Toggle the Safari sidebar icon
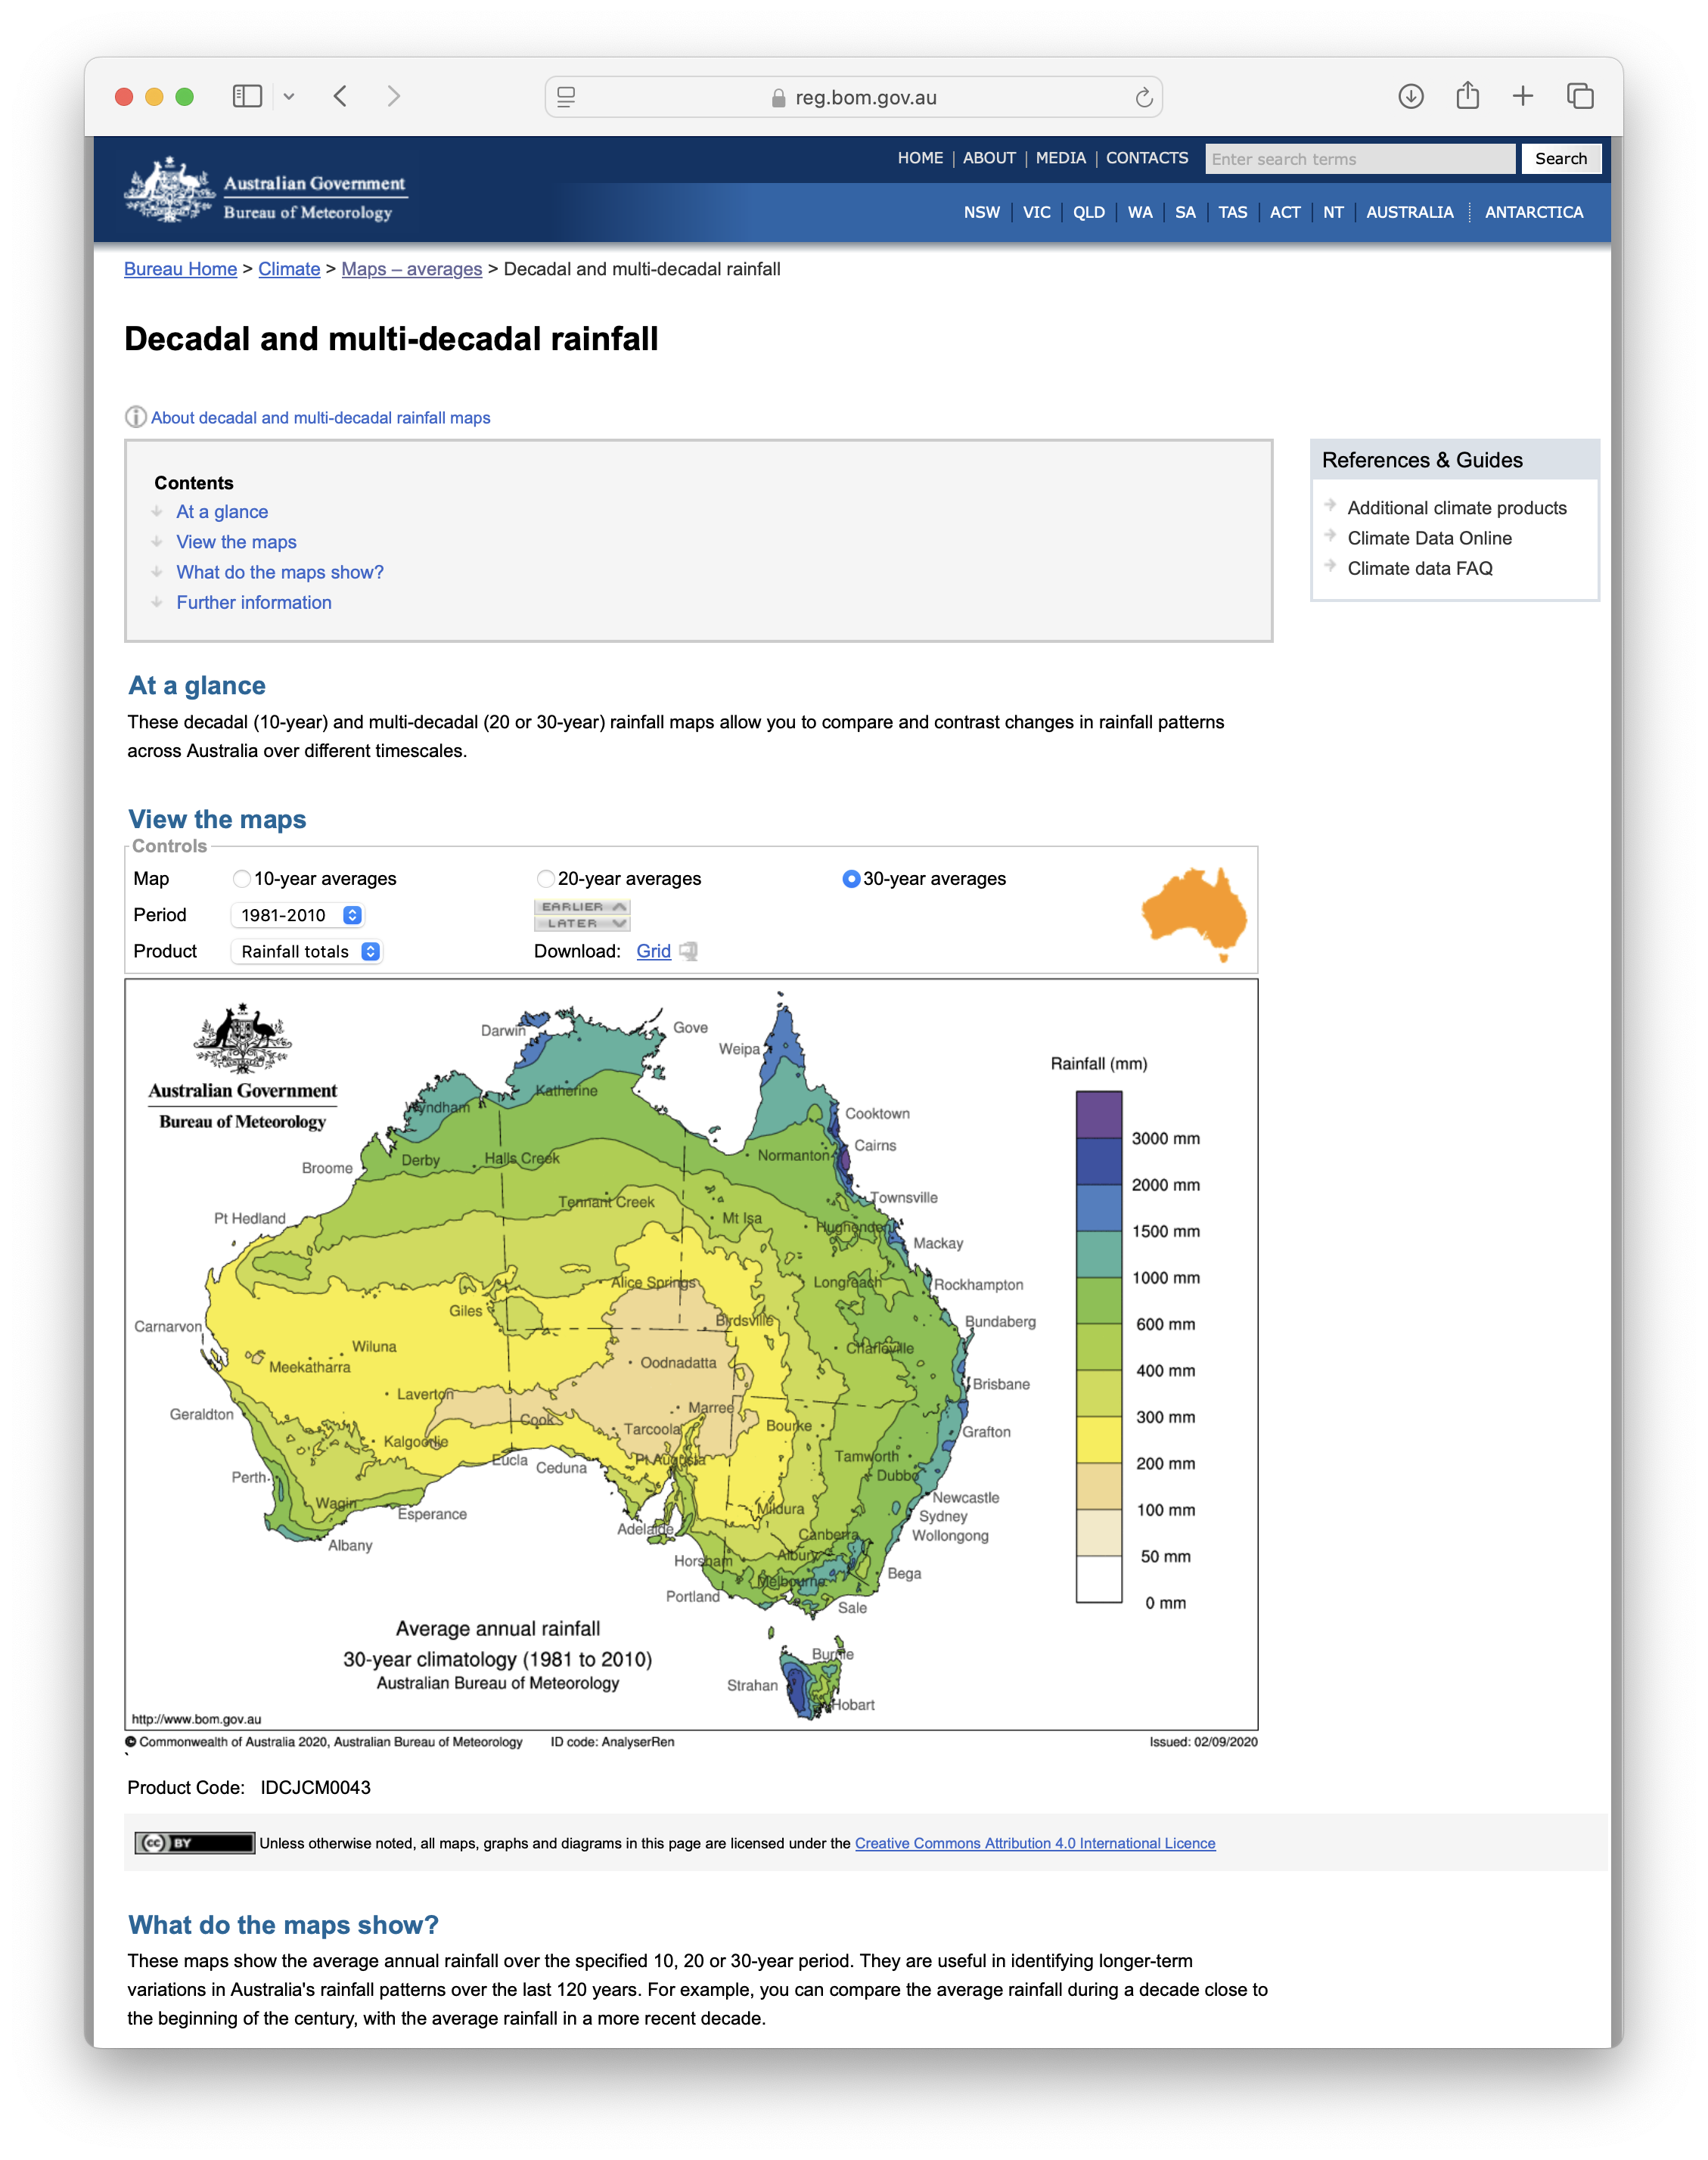Image resolution: width=1708 pixels, height=2160 pixels. point(247,96)
